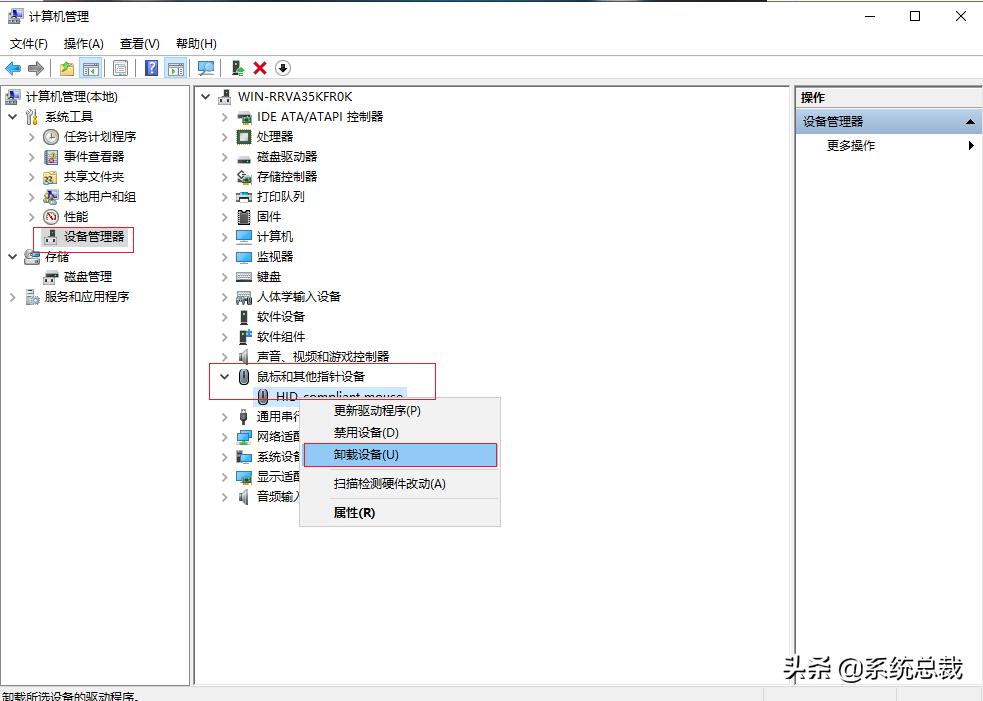Click the back navigation arrow
This screenshot has height=701, width=983.
(12, 68)
